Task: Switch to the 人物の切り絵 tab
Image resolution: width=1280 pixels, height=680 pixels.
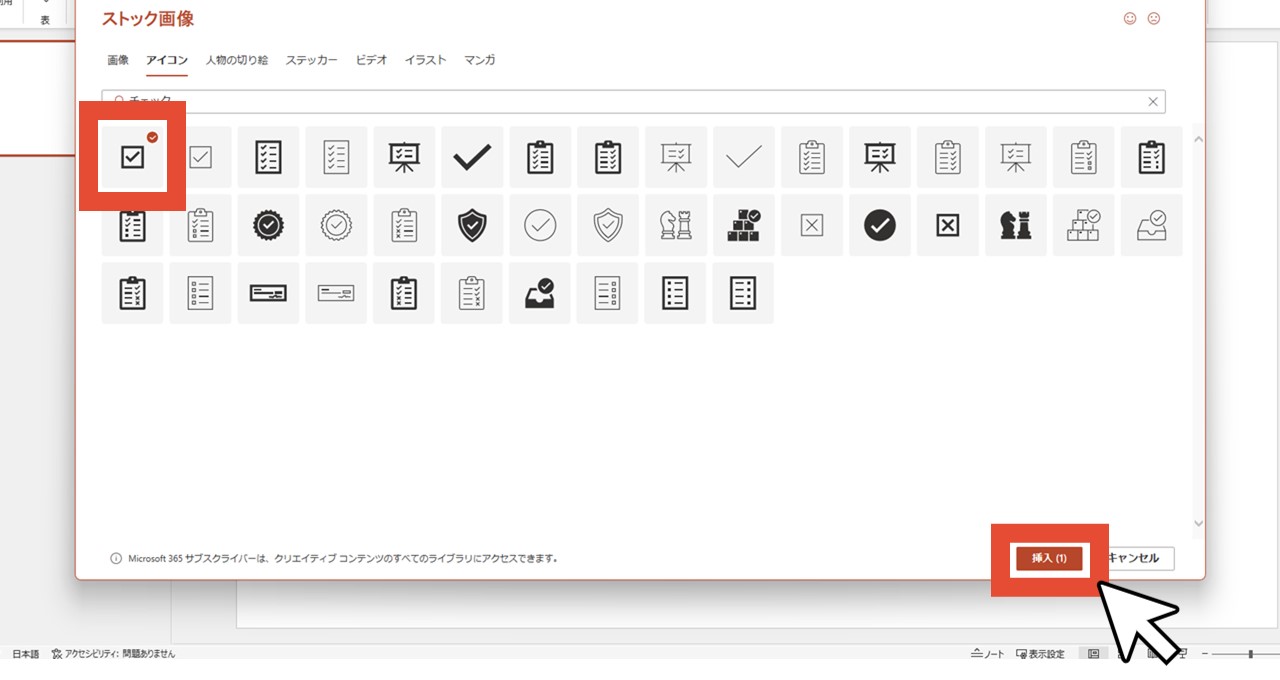Action: point(237,60)
